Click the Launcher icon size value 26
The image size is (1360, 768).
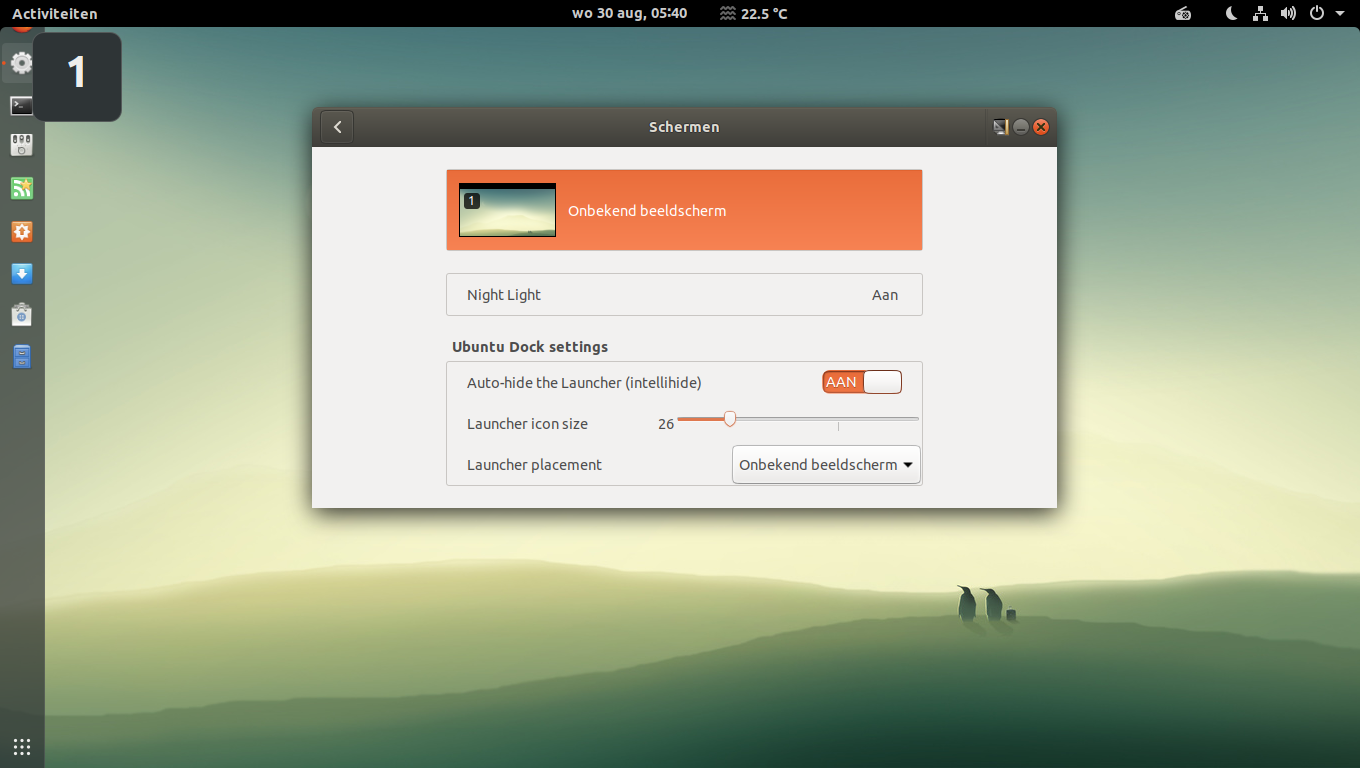click(x=666, y=424)
